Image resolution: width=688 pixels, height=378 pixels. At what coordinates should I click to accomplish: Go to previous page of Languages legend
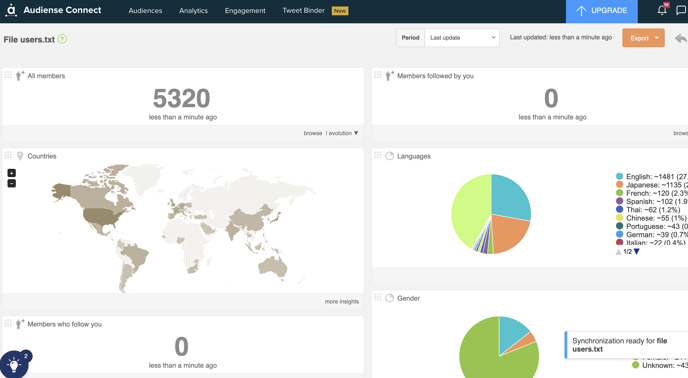coord(618,252)
